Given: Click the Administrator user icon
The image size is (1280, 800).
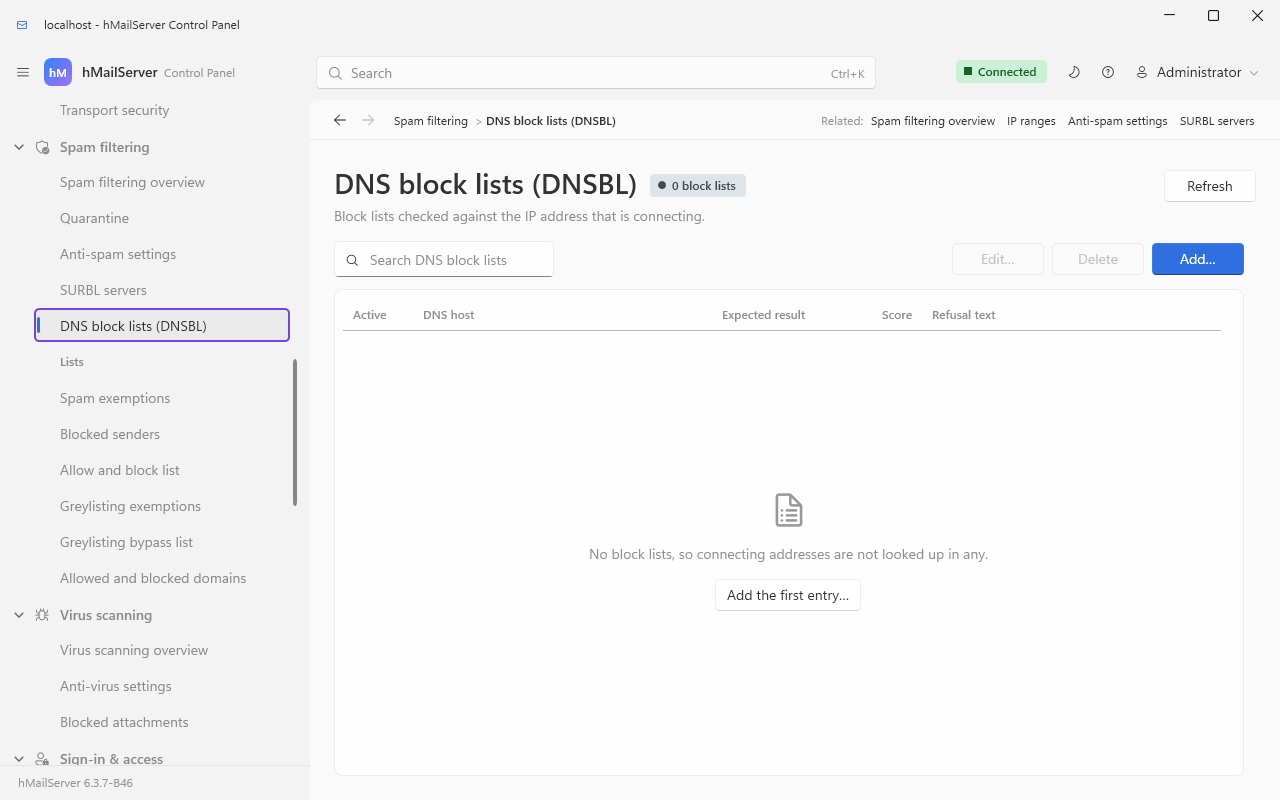Looking at the screenshot, I should point(1142,72).
